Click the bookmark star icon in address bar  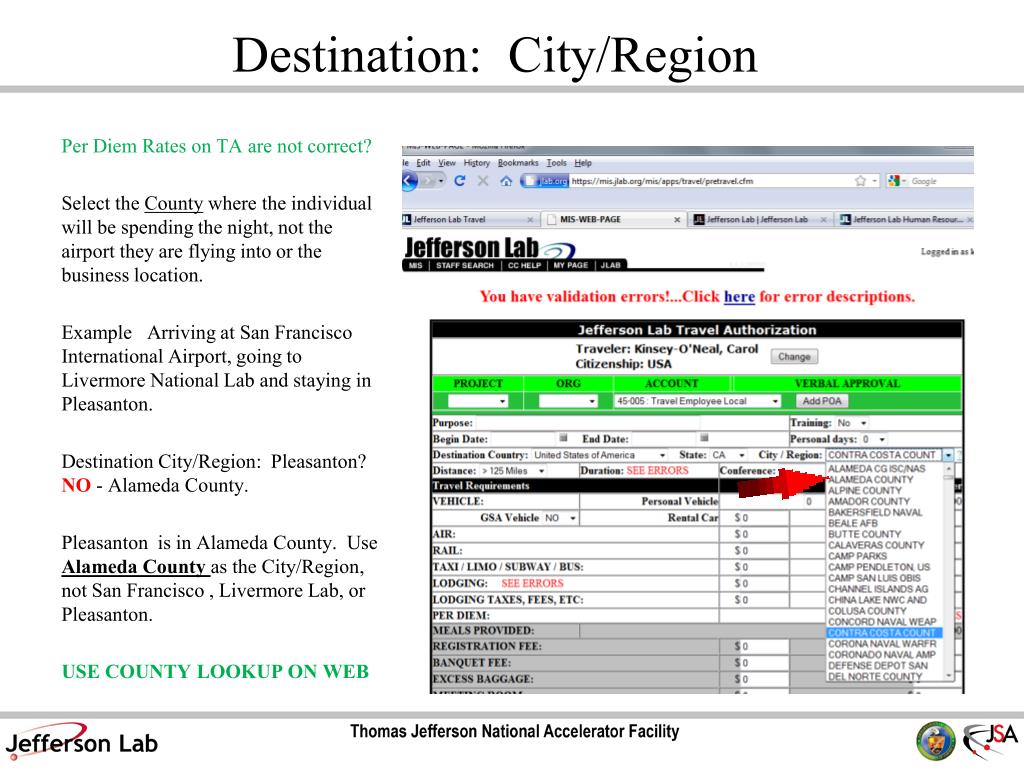[x=861, y=181]
